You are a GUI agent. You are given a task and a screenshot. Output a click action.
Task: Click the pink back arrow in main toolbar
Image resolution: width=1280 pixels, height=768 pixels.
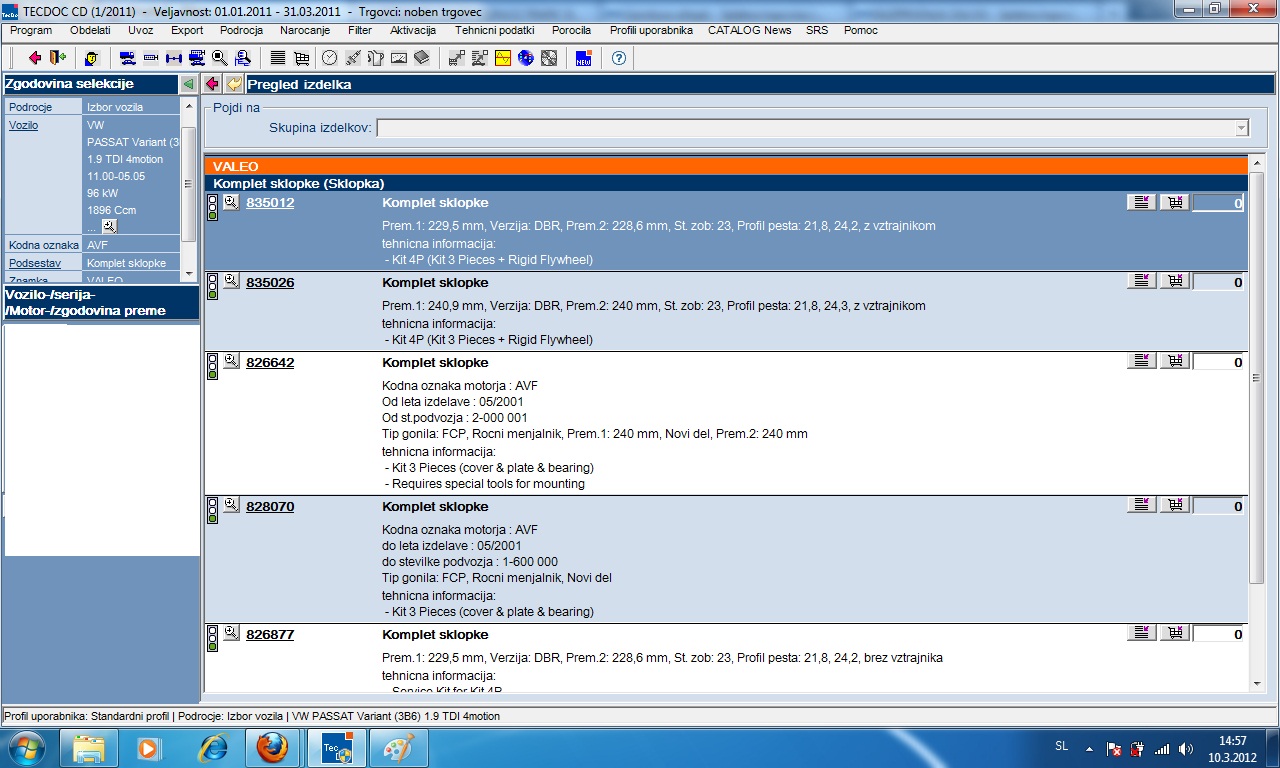point(35,58)
